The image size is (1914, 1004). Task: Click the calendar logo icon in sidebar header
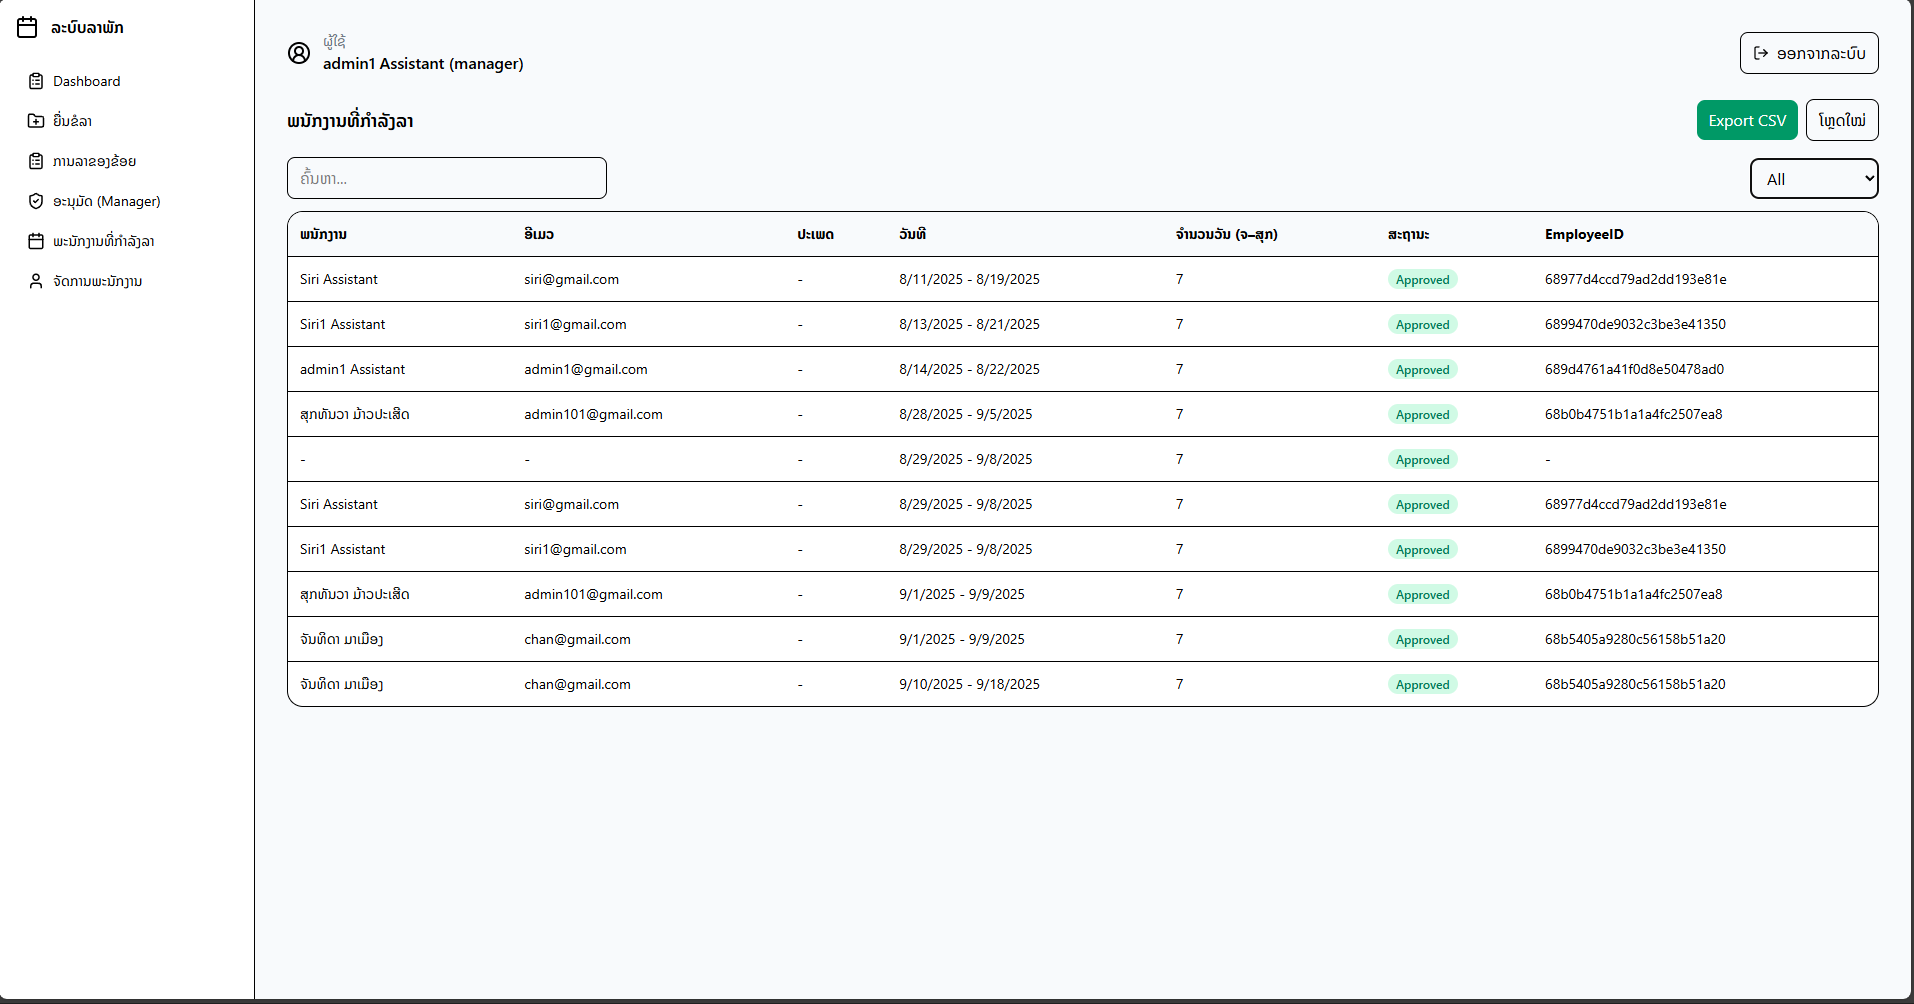coord(28,28)
